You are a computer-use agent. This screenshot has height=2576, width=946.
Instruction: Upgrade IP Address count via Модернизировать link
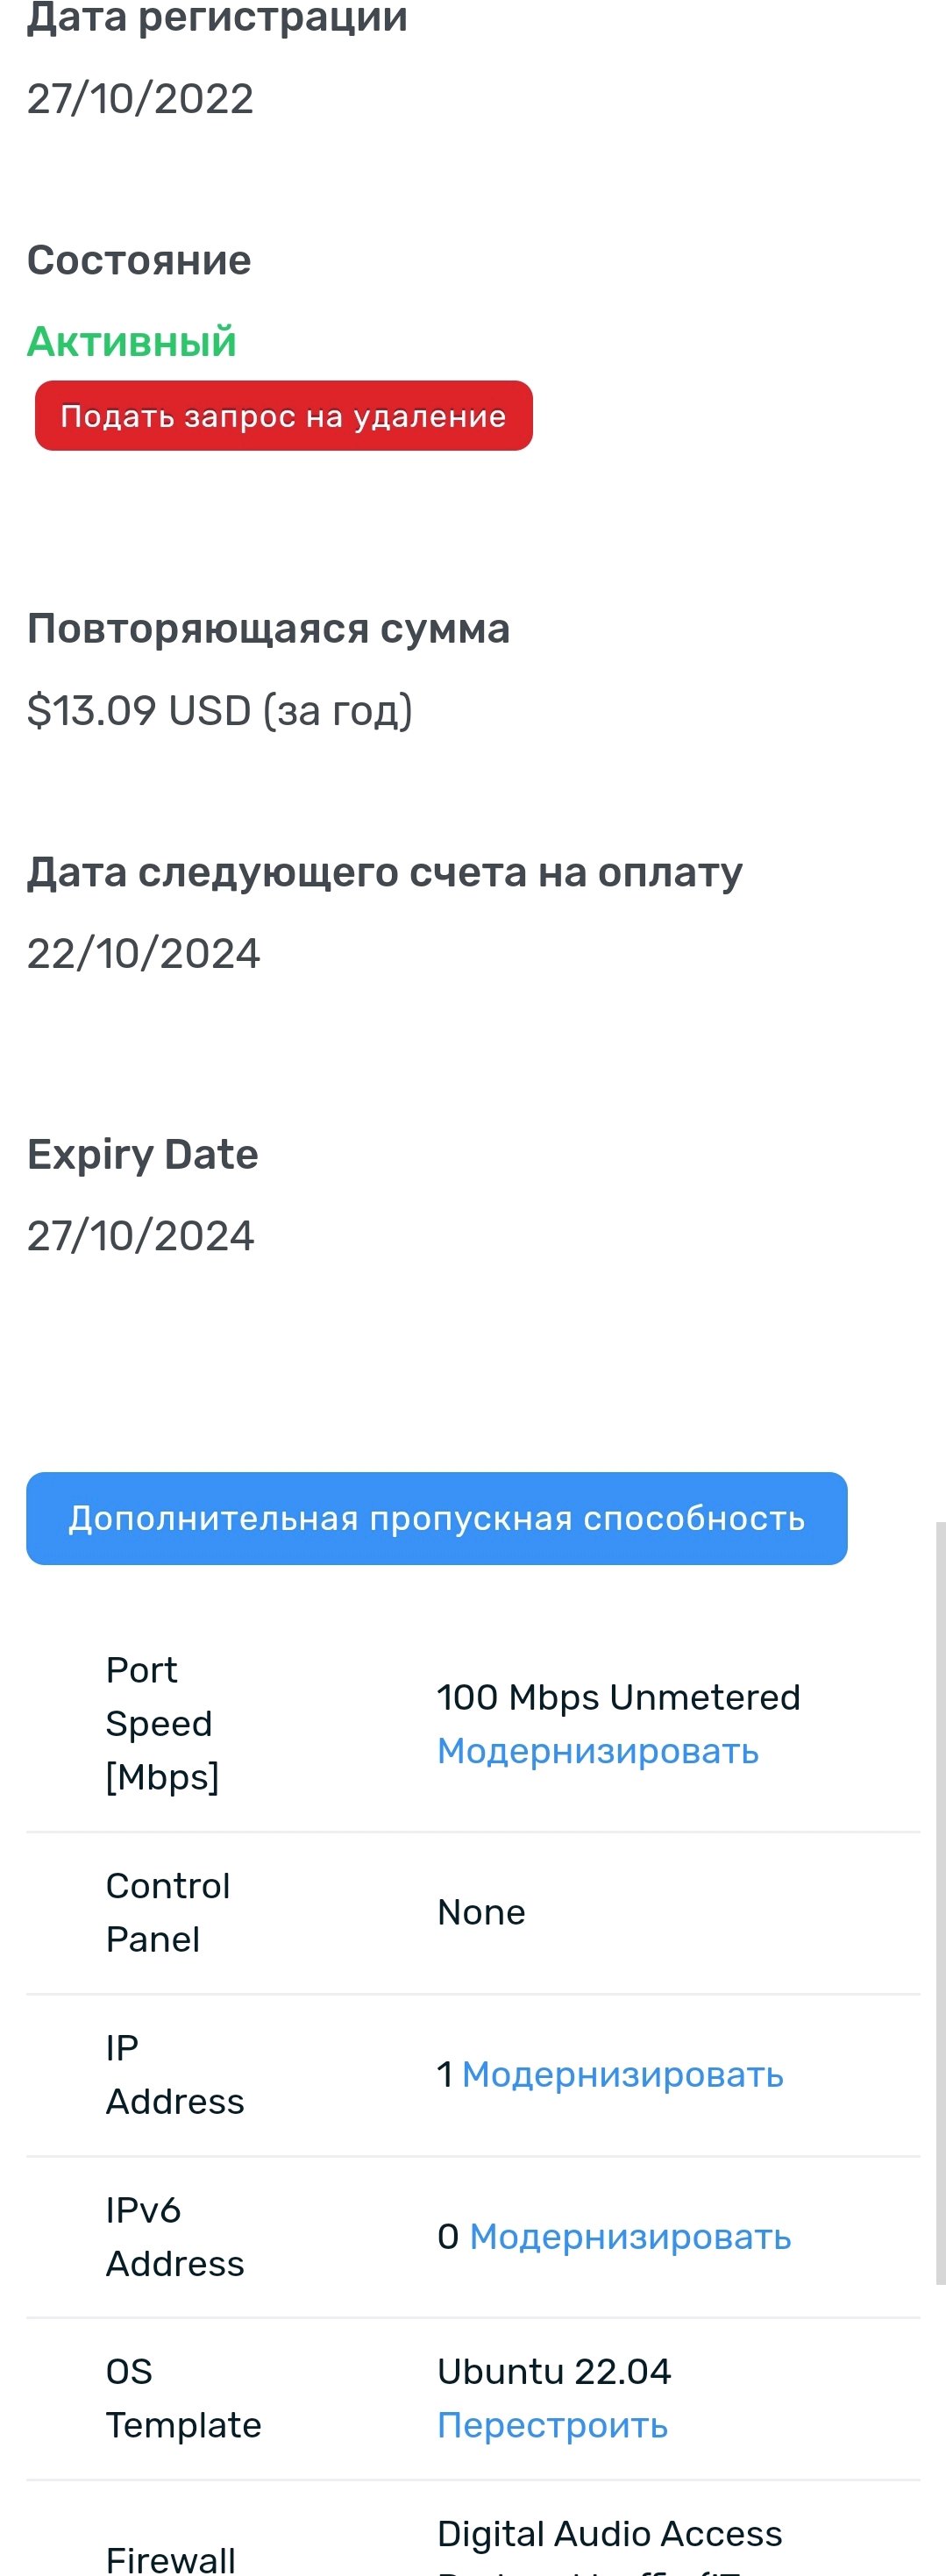point(622,2075)
